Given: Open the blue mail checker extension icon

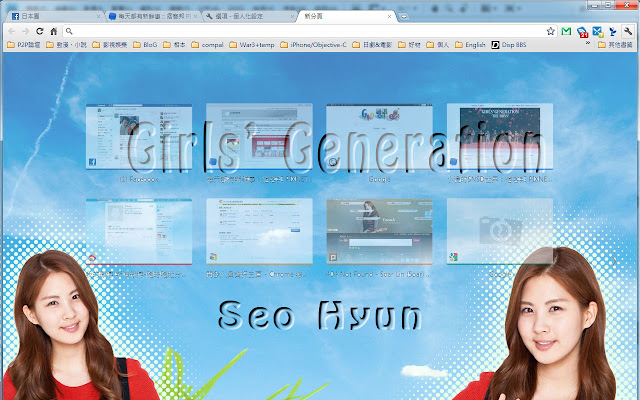Looking at the screenshot, I should tap(598, 32).
